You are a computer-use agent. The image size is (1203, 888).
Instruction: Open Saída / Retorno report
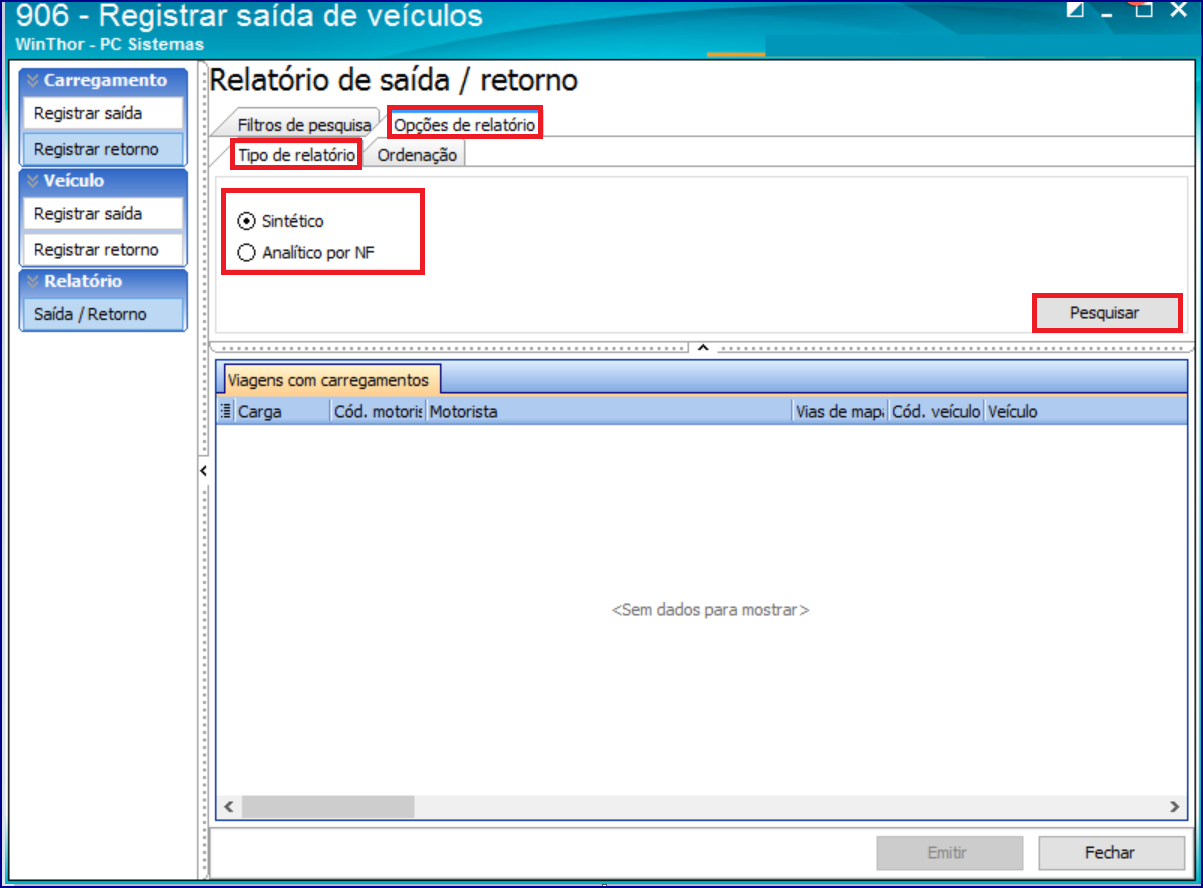point(103,314)
